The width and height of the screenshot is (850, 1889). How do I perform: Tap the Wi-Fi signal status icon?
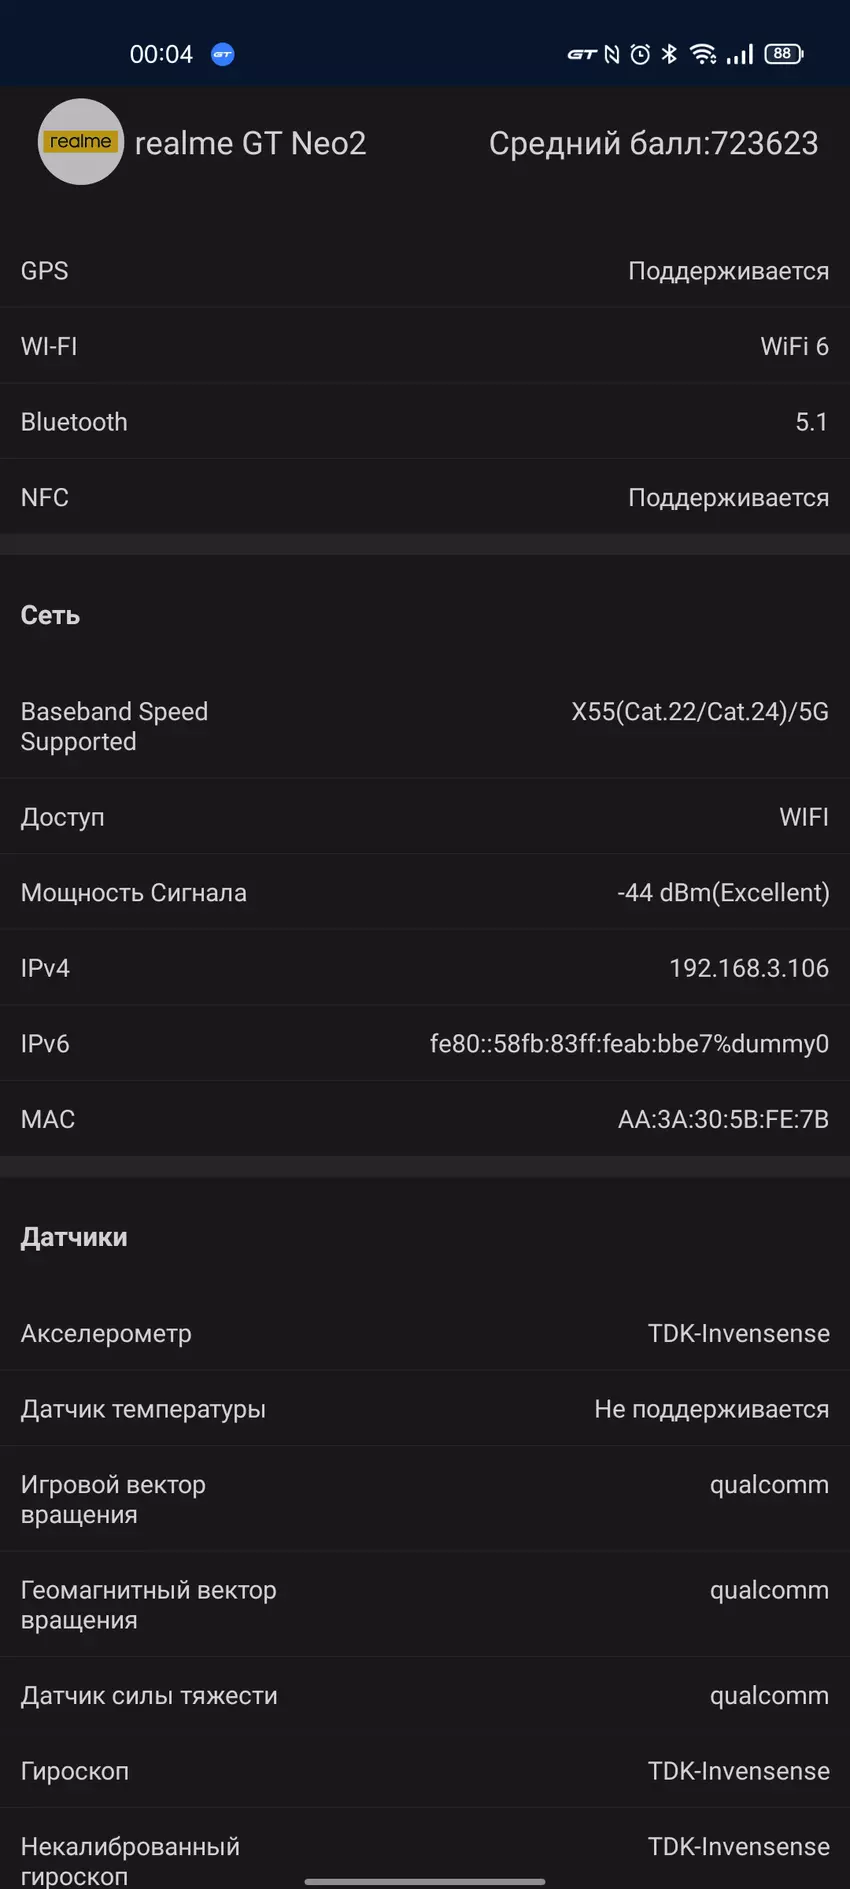(x=703, y=55)
